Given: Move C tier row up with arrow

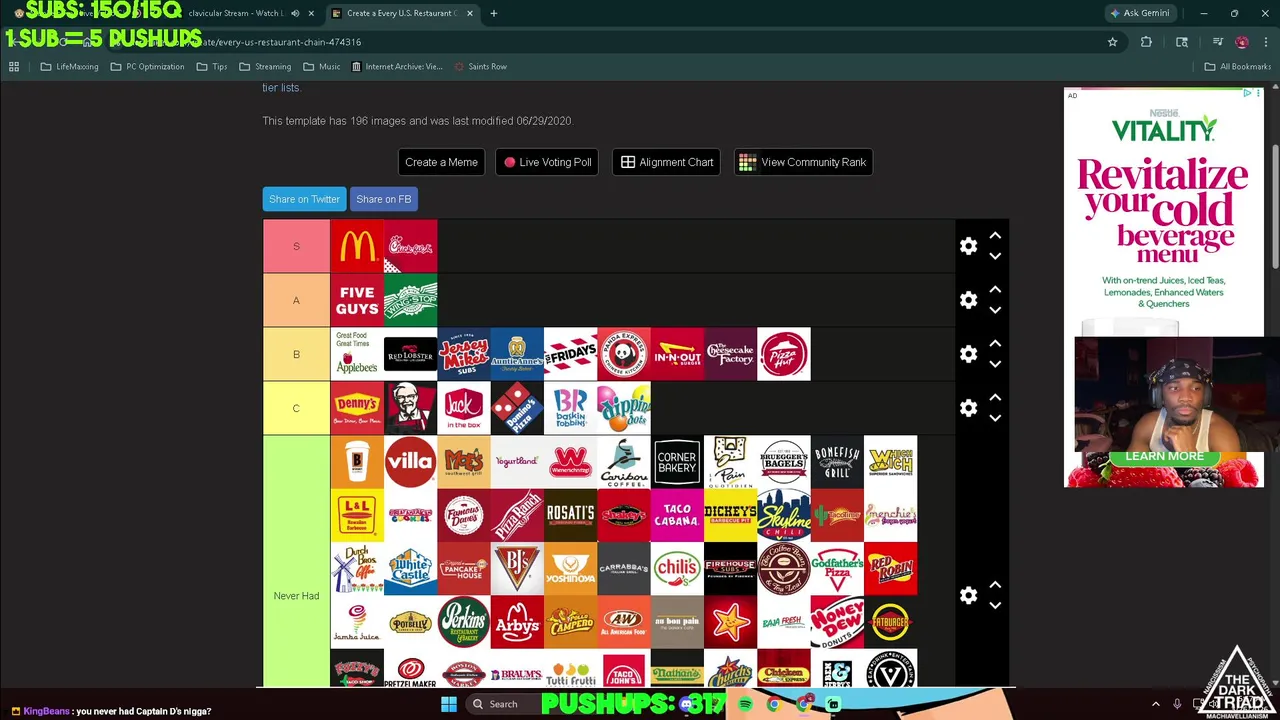Looking at the screenshot, I should pyautogui.click(x=995, y=398).
